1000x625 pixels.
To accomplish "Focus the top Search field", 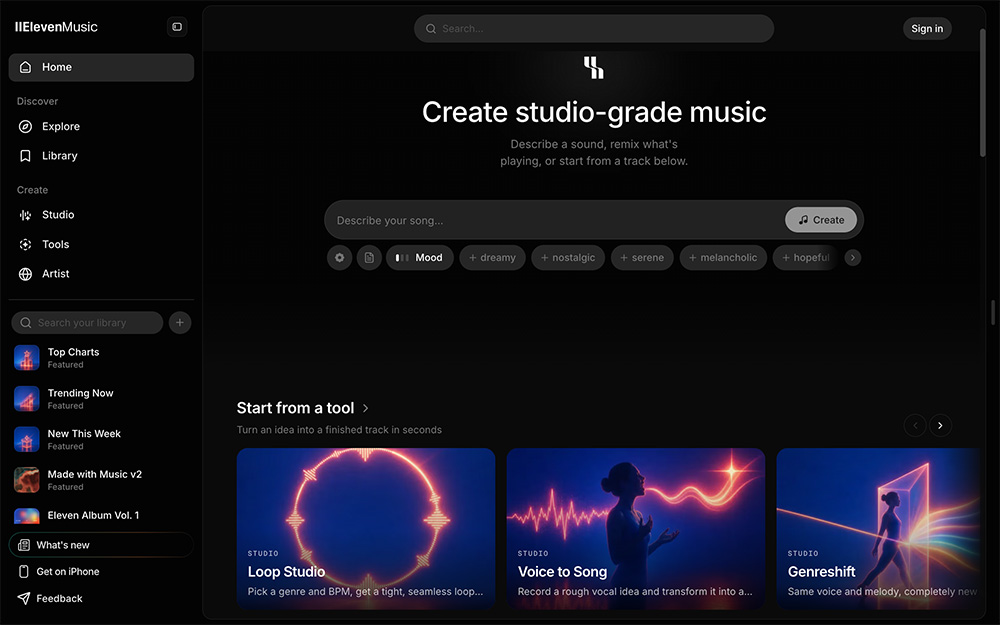I will tap(594, 29).
